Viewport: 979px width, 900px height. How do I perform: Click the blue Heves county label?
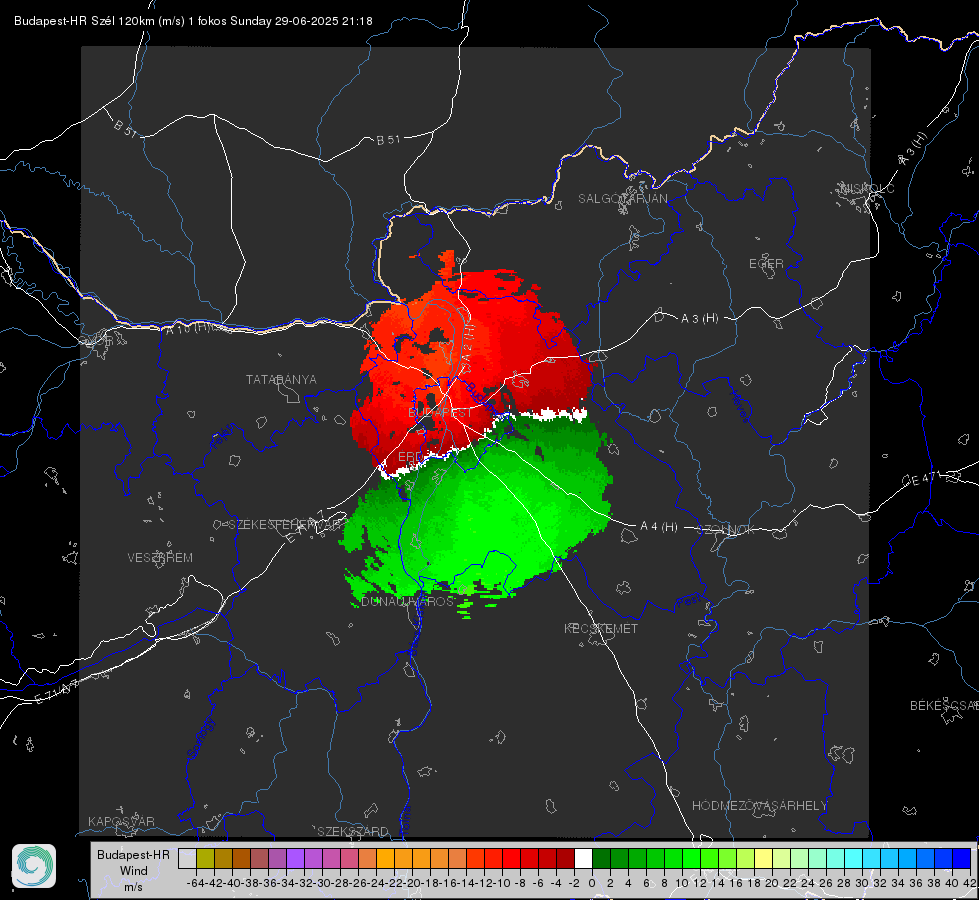pos(740,407)
